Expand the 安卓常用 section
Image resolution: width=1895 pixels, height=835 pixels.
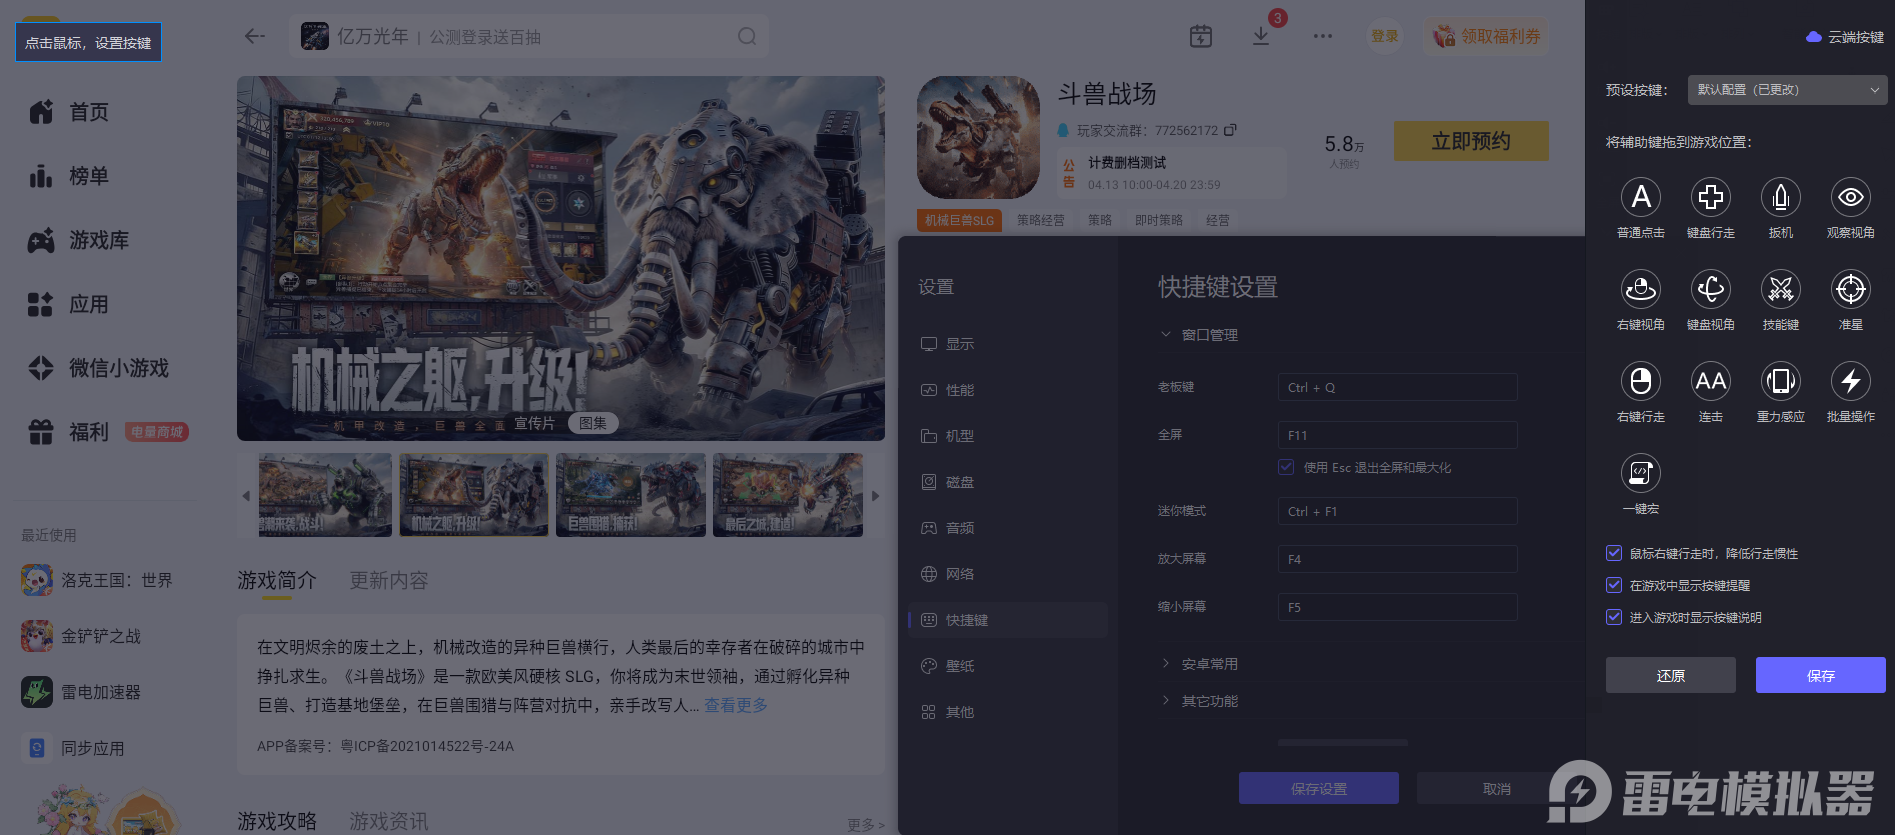tap(1165, 664)
